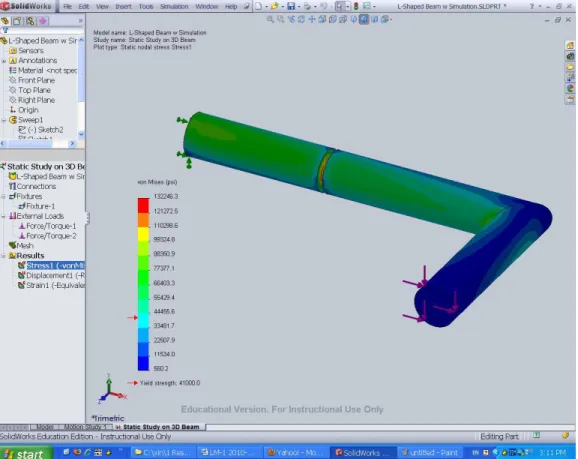
Task: Collapse the Sweep1 feature node
Action: [x=4, y=120]
